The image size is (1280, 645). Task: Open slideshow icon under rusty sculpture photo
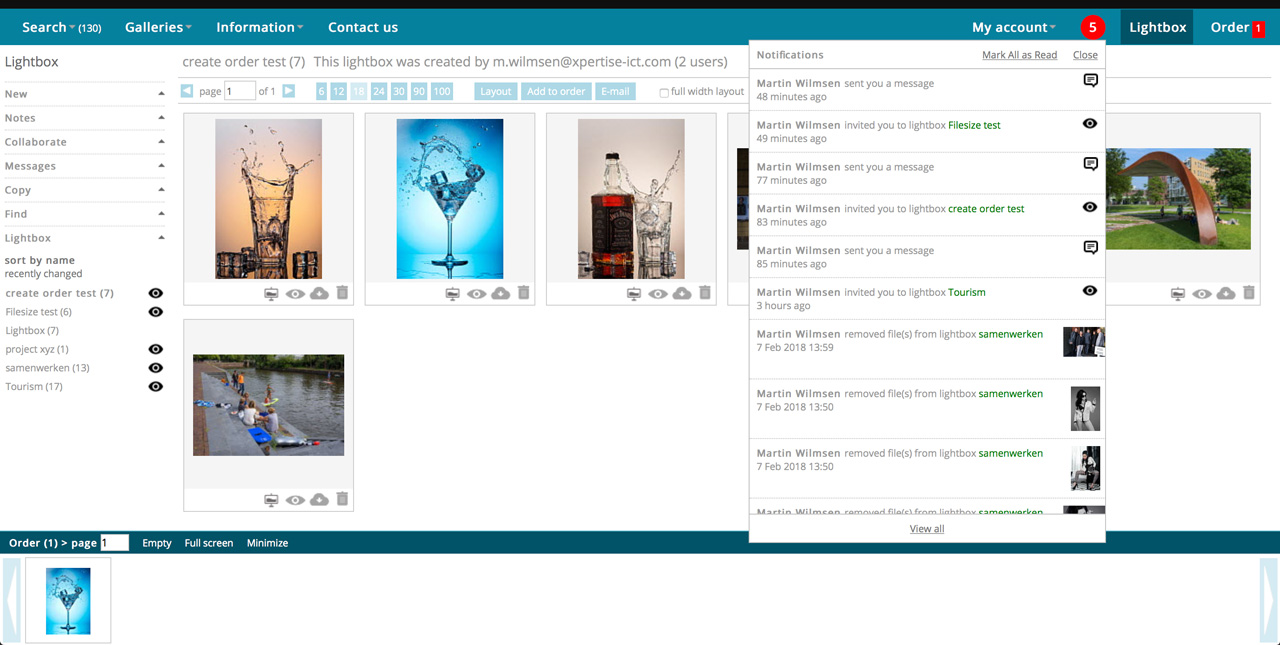(1178, 294)
